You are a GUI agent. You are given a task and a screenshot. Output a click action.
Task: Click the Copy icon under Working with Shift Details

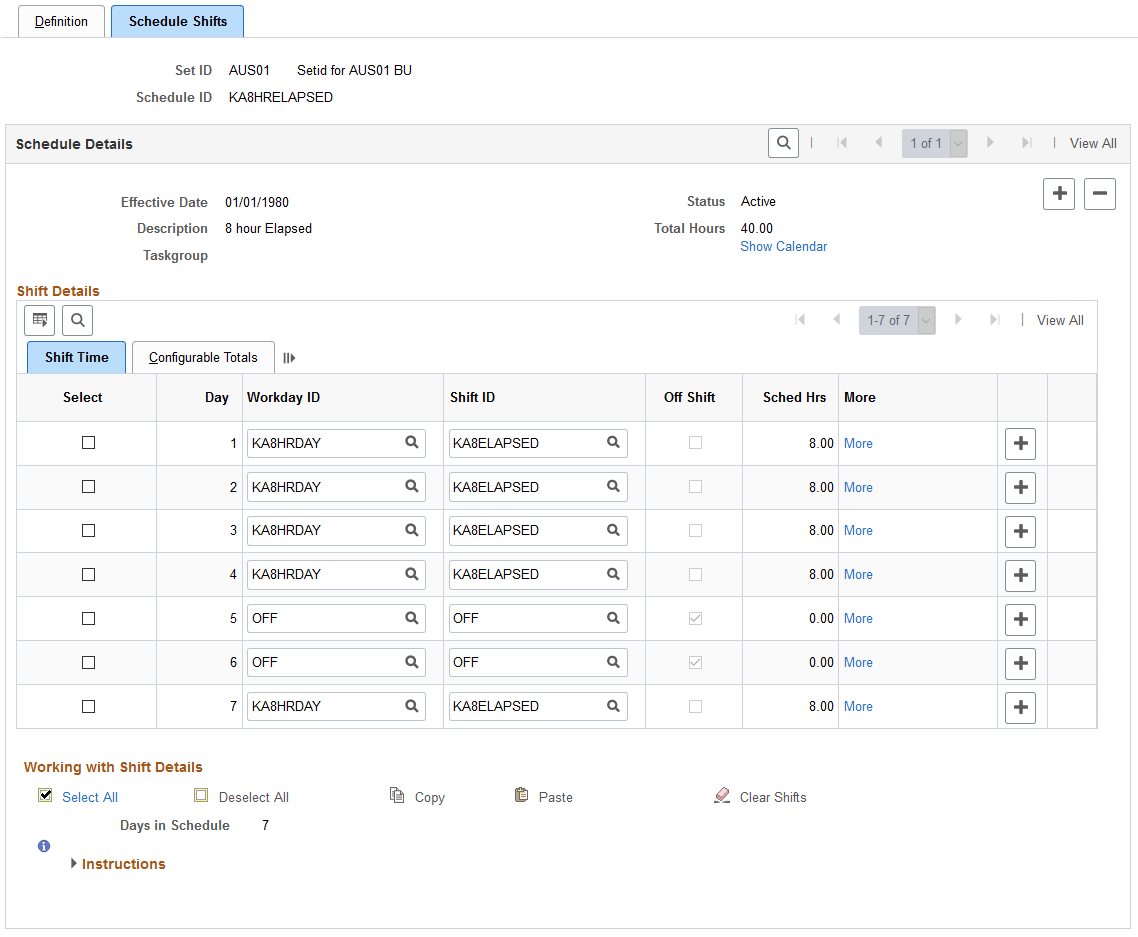click(x=398, y=796)
